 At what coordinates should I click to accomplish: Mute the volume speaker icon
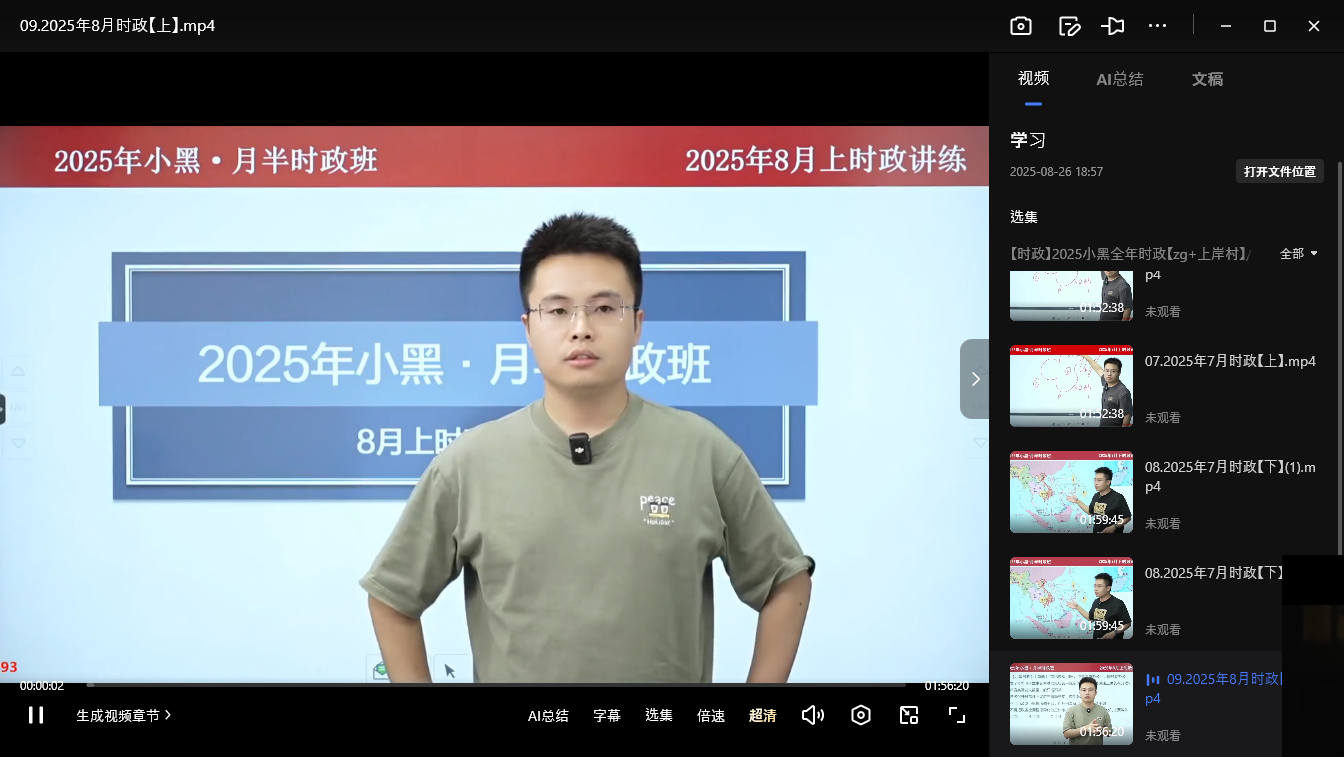click(813, 715)
